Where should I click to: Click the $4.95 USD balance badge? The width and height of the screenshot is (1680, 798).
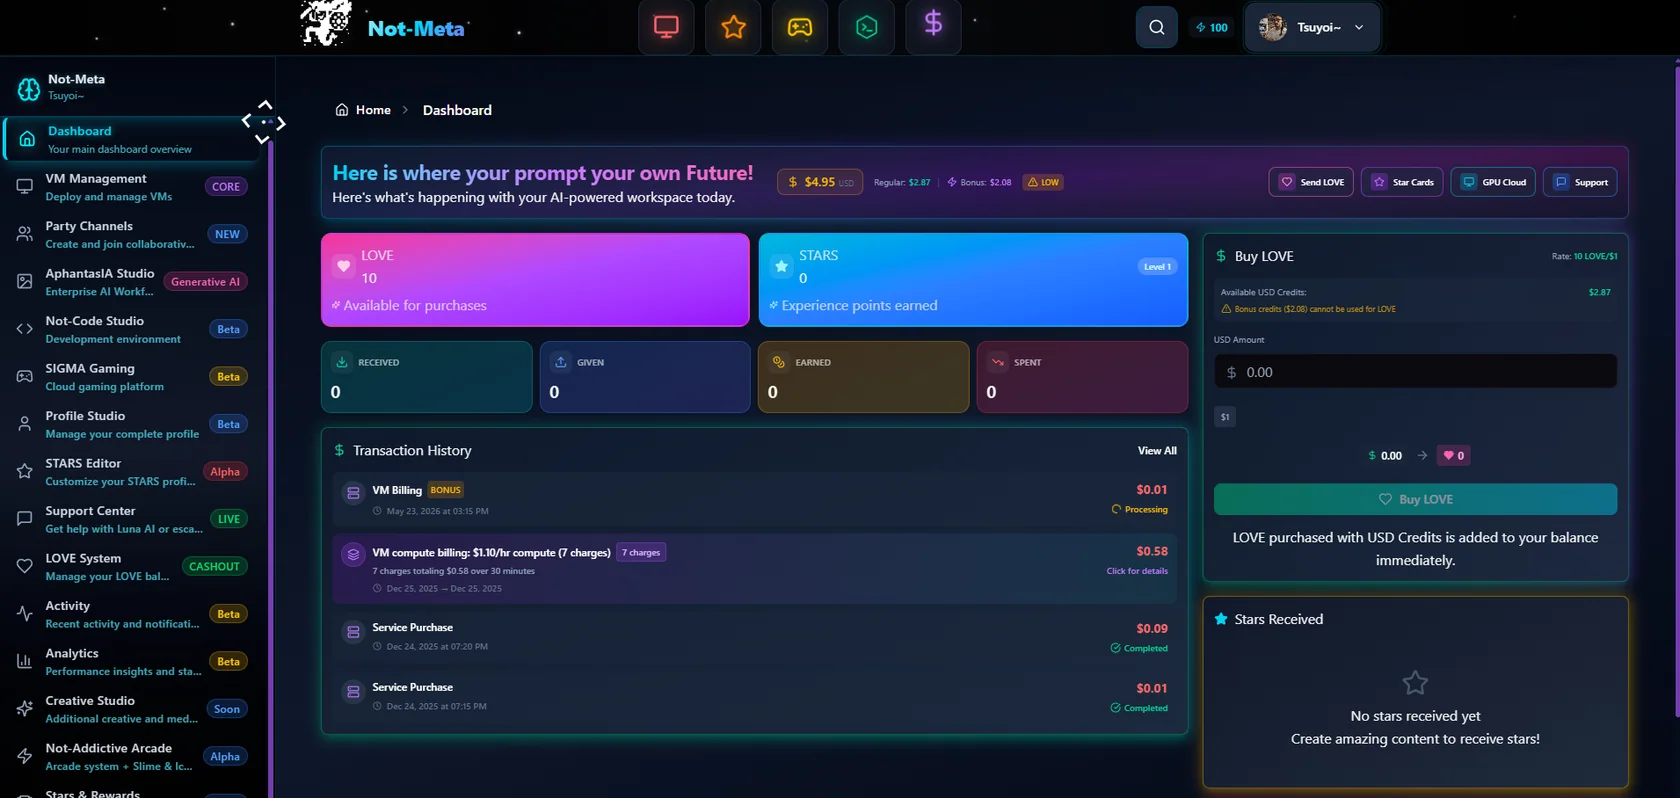(820, 182)
